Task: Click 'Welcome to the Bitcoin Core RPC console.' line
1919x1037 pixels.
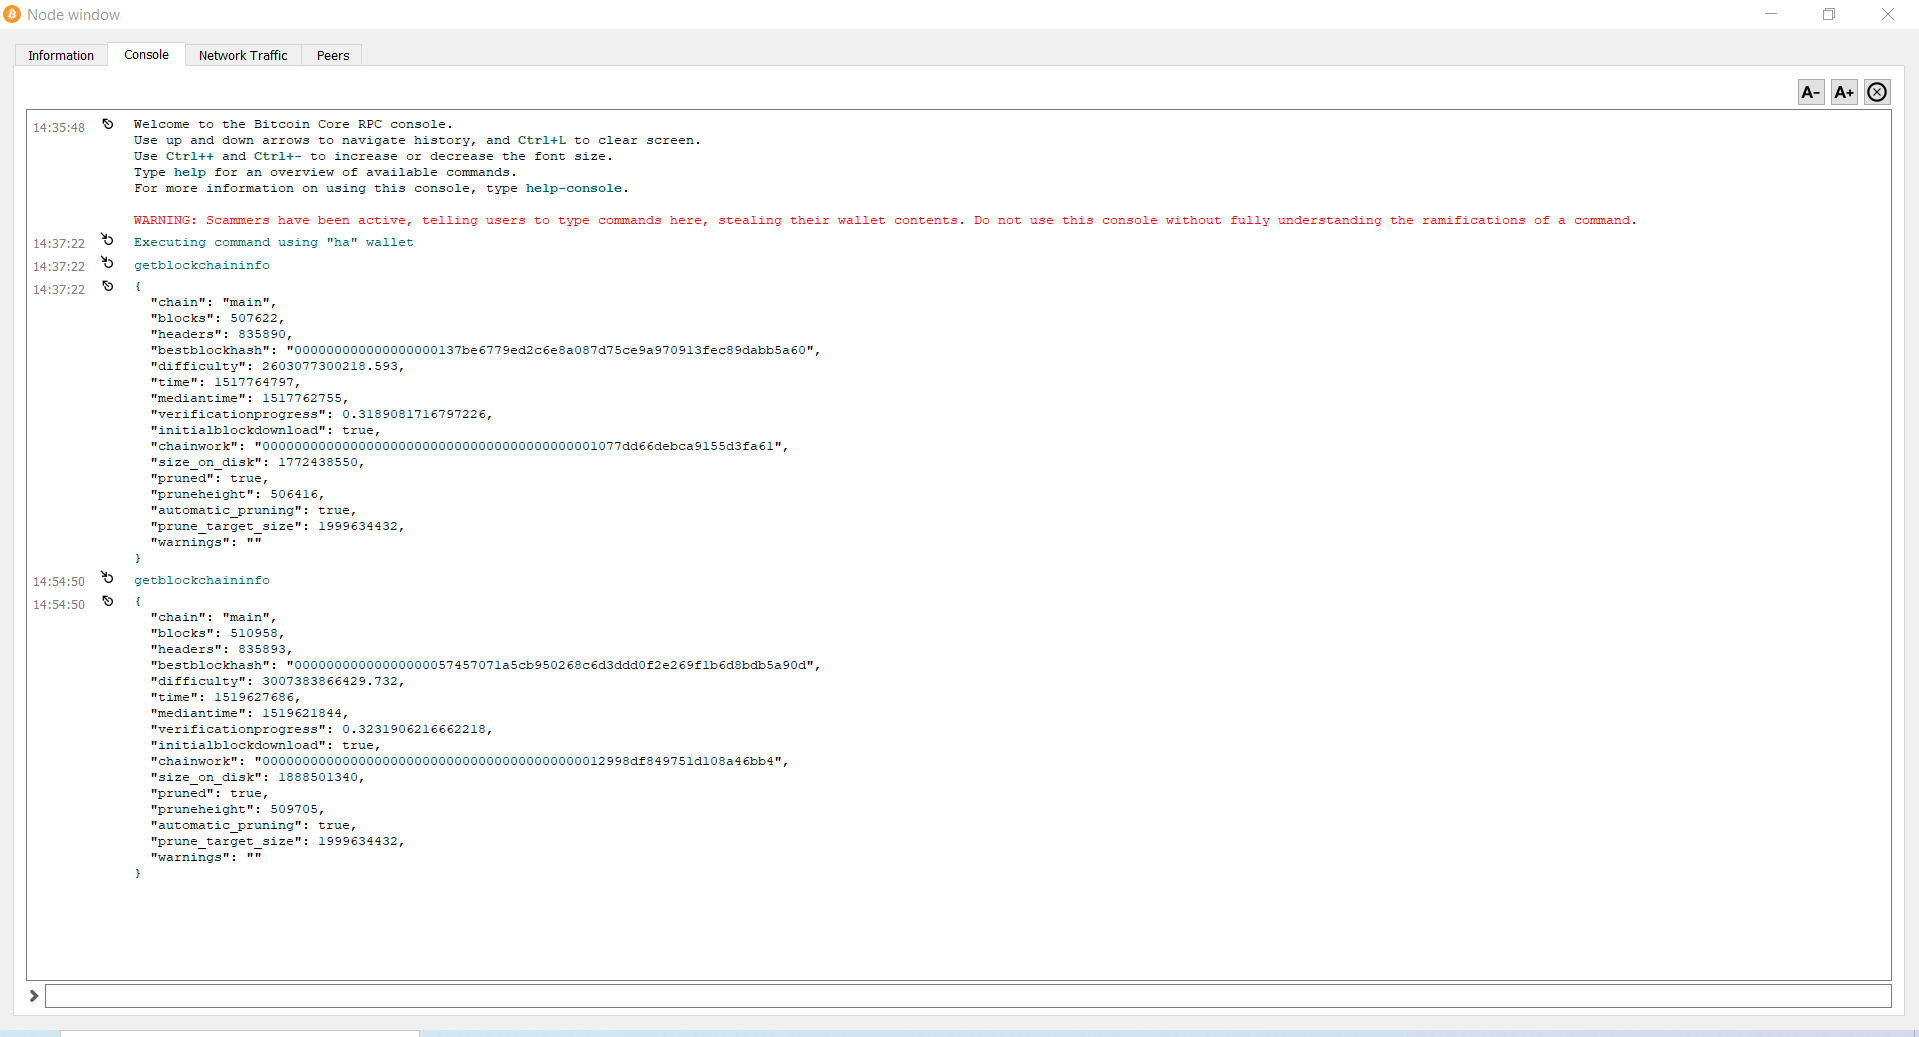Action: (293, 124)
